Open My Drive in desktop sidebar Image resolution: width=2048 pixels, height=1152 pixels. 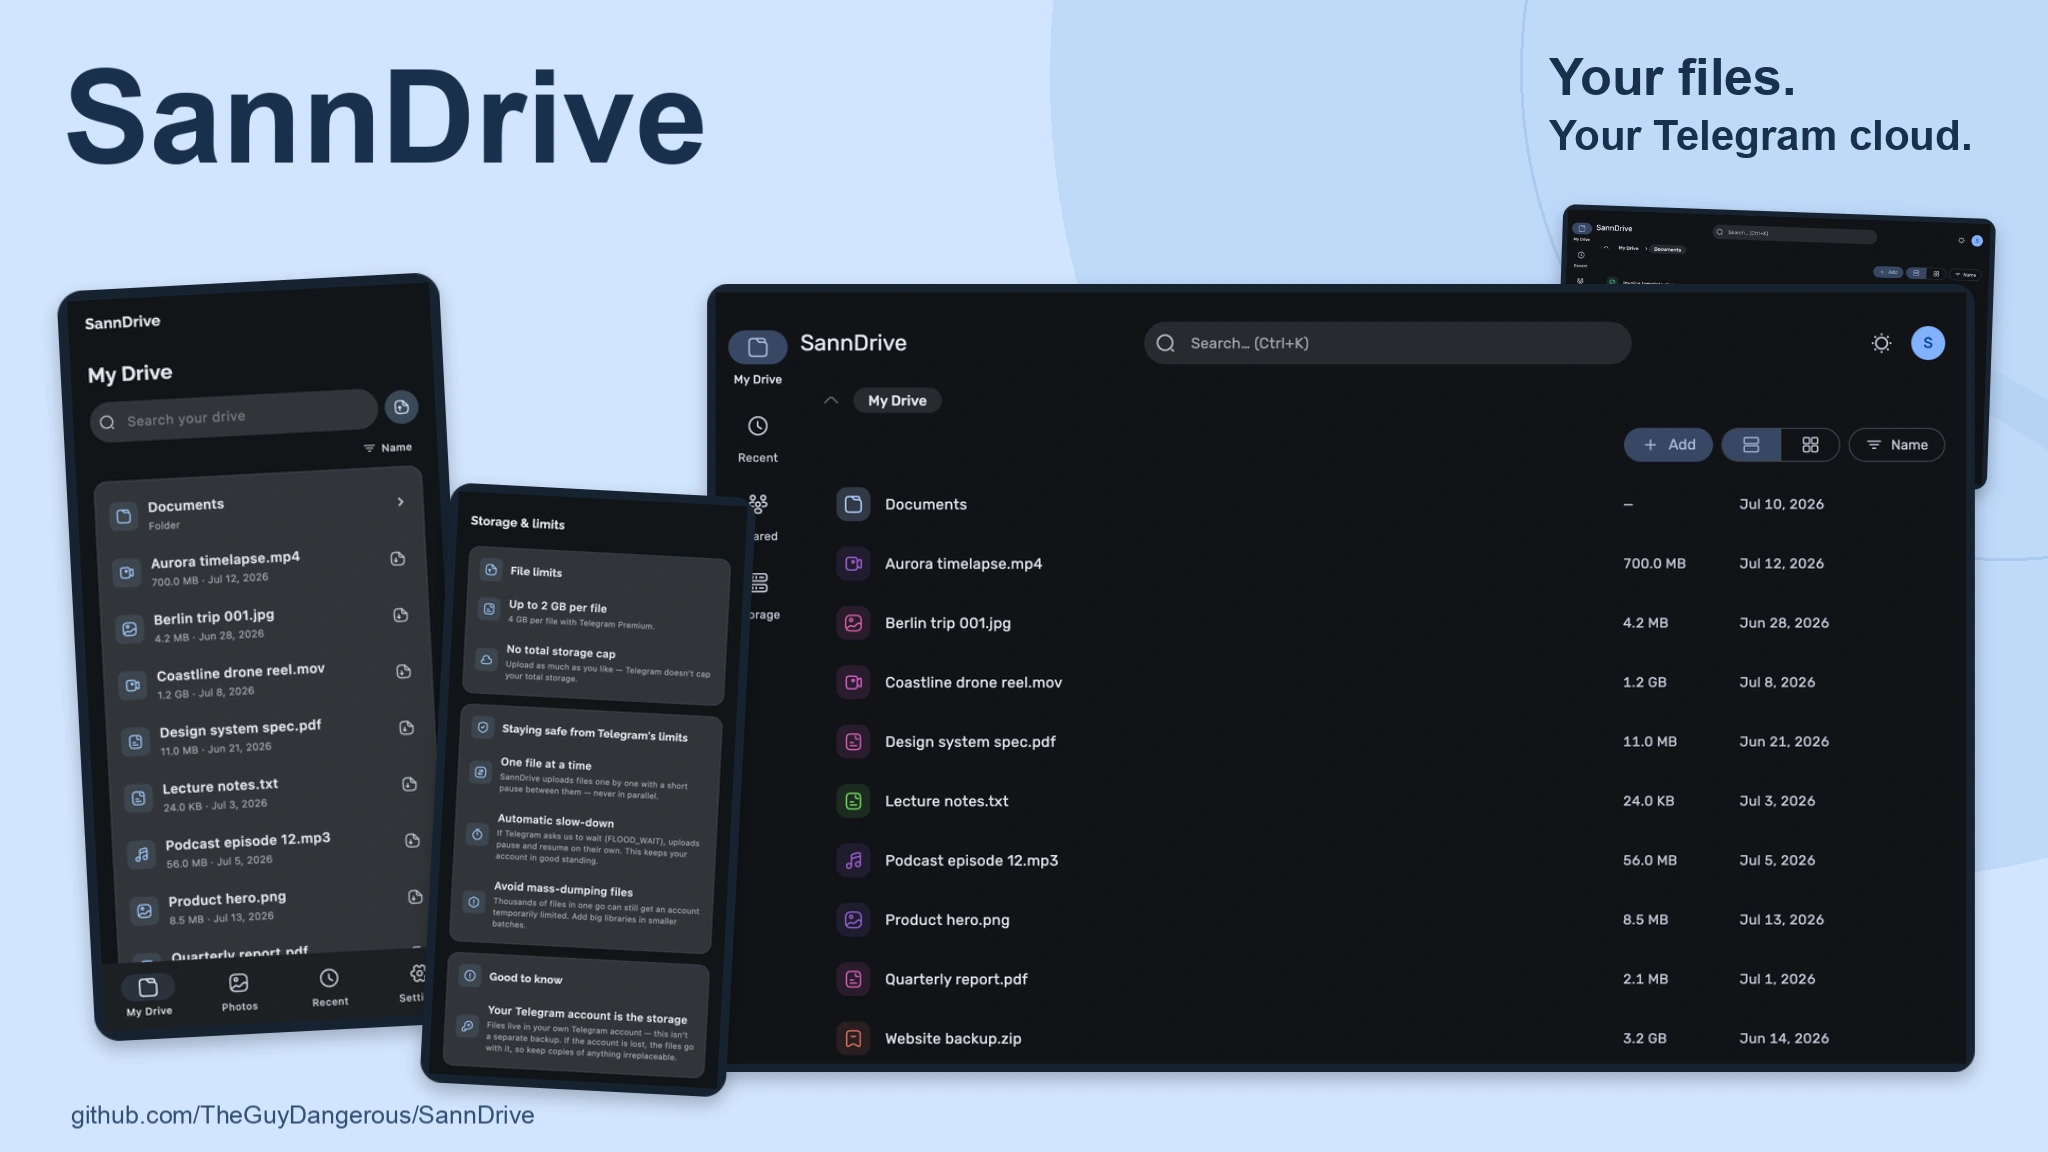click(757, 357)
